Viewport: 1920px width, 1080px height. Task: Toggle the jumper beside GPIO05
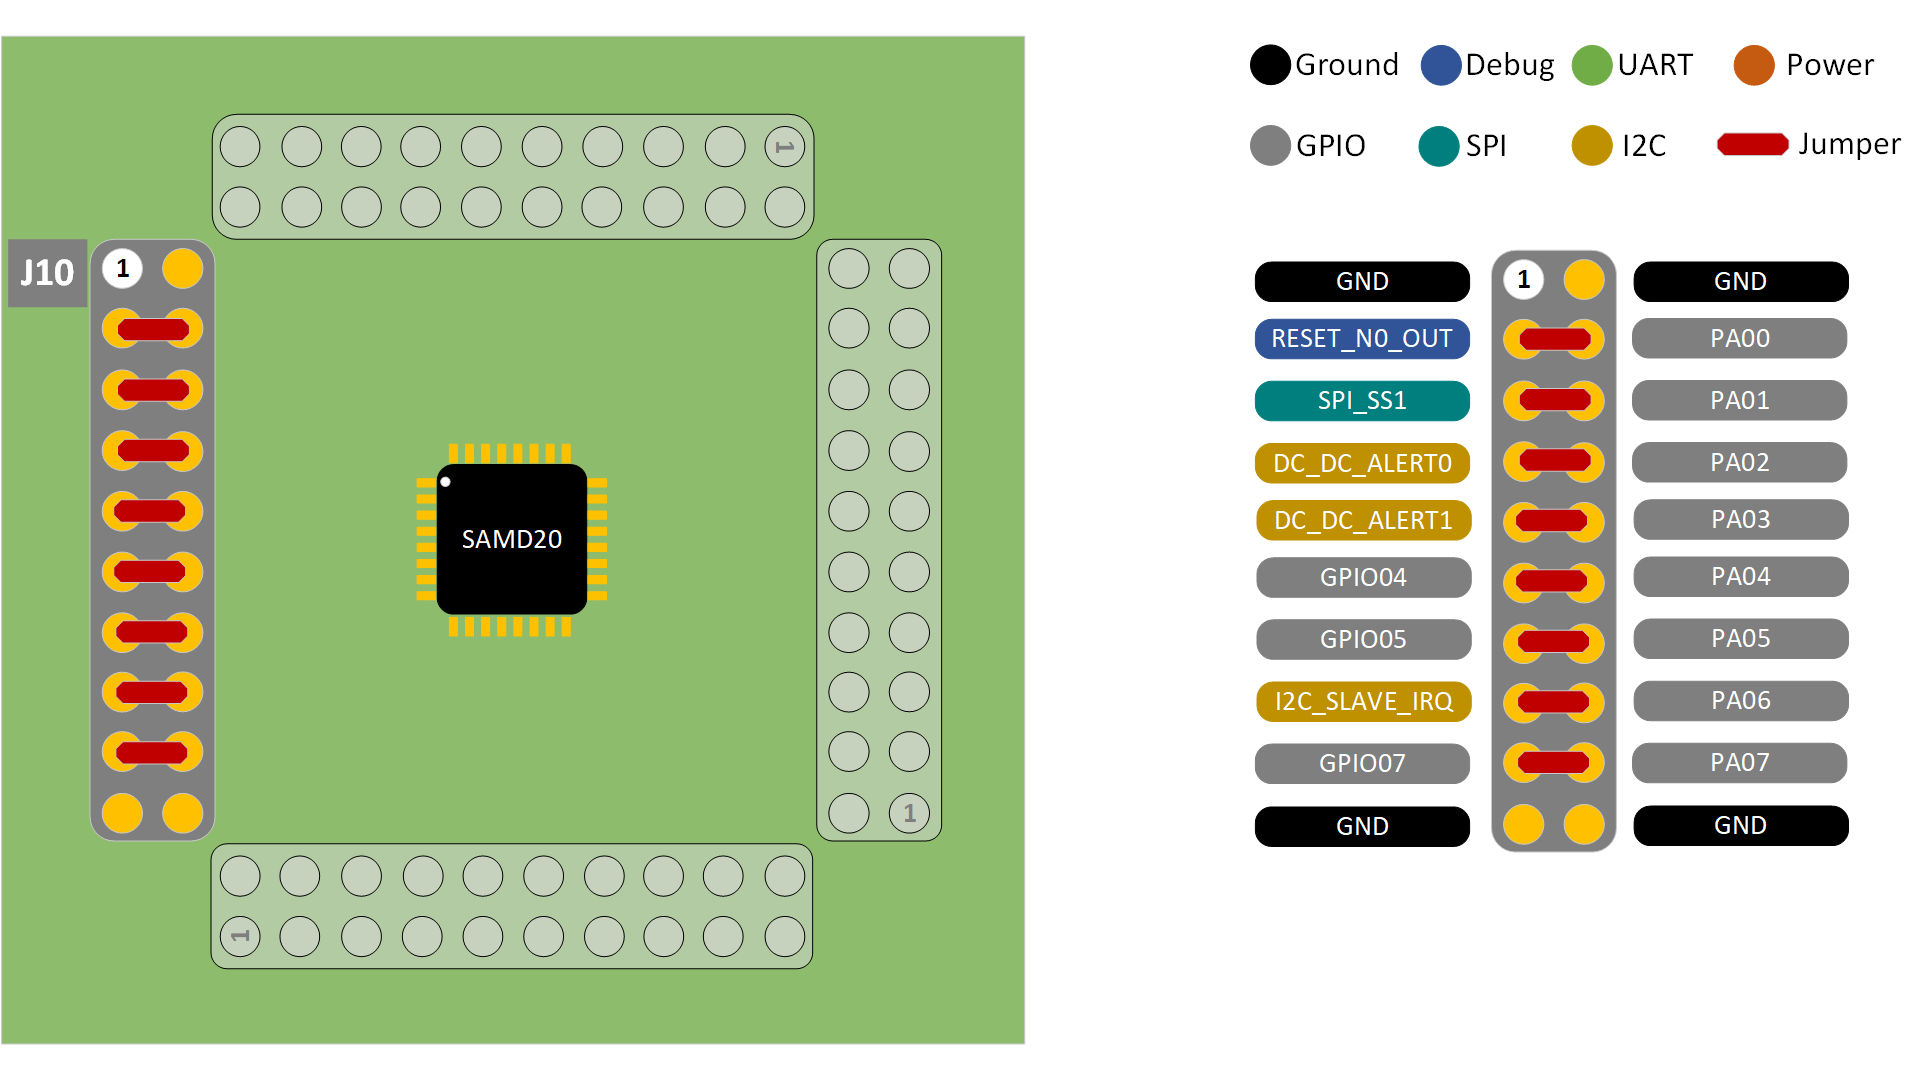point(1553,640)
